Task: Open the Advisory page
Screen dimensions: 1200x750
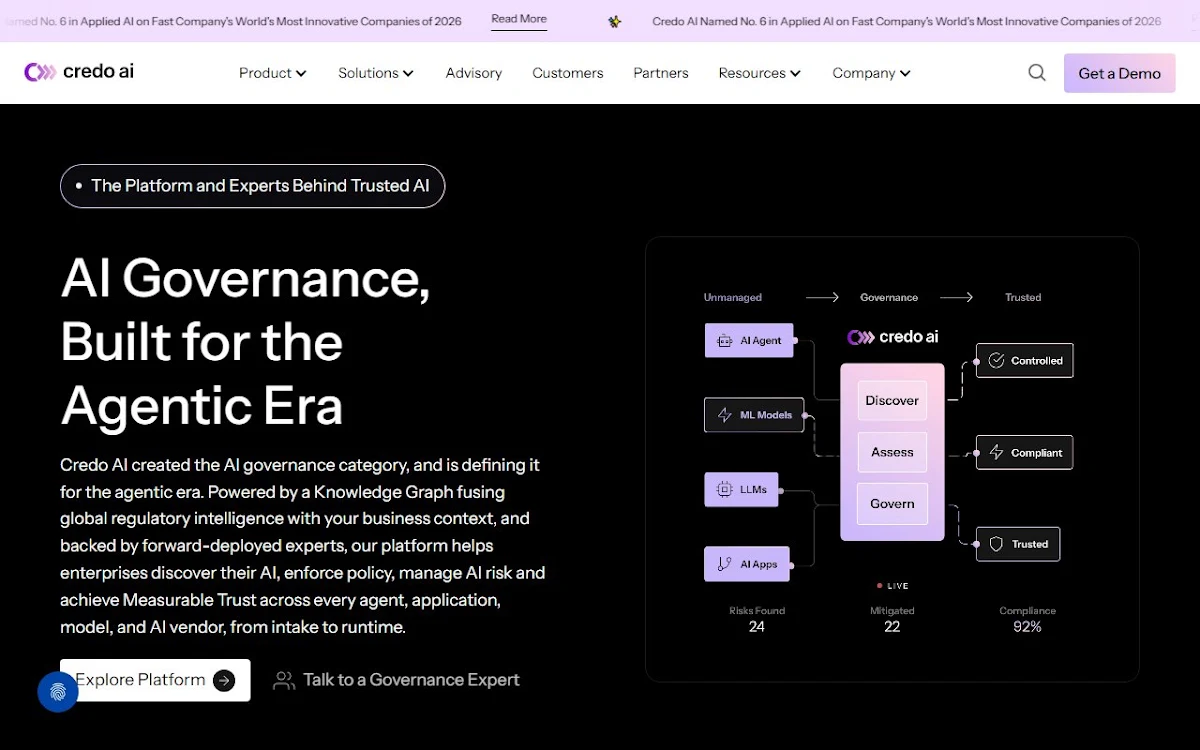Action: (474, 73)
